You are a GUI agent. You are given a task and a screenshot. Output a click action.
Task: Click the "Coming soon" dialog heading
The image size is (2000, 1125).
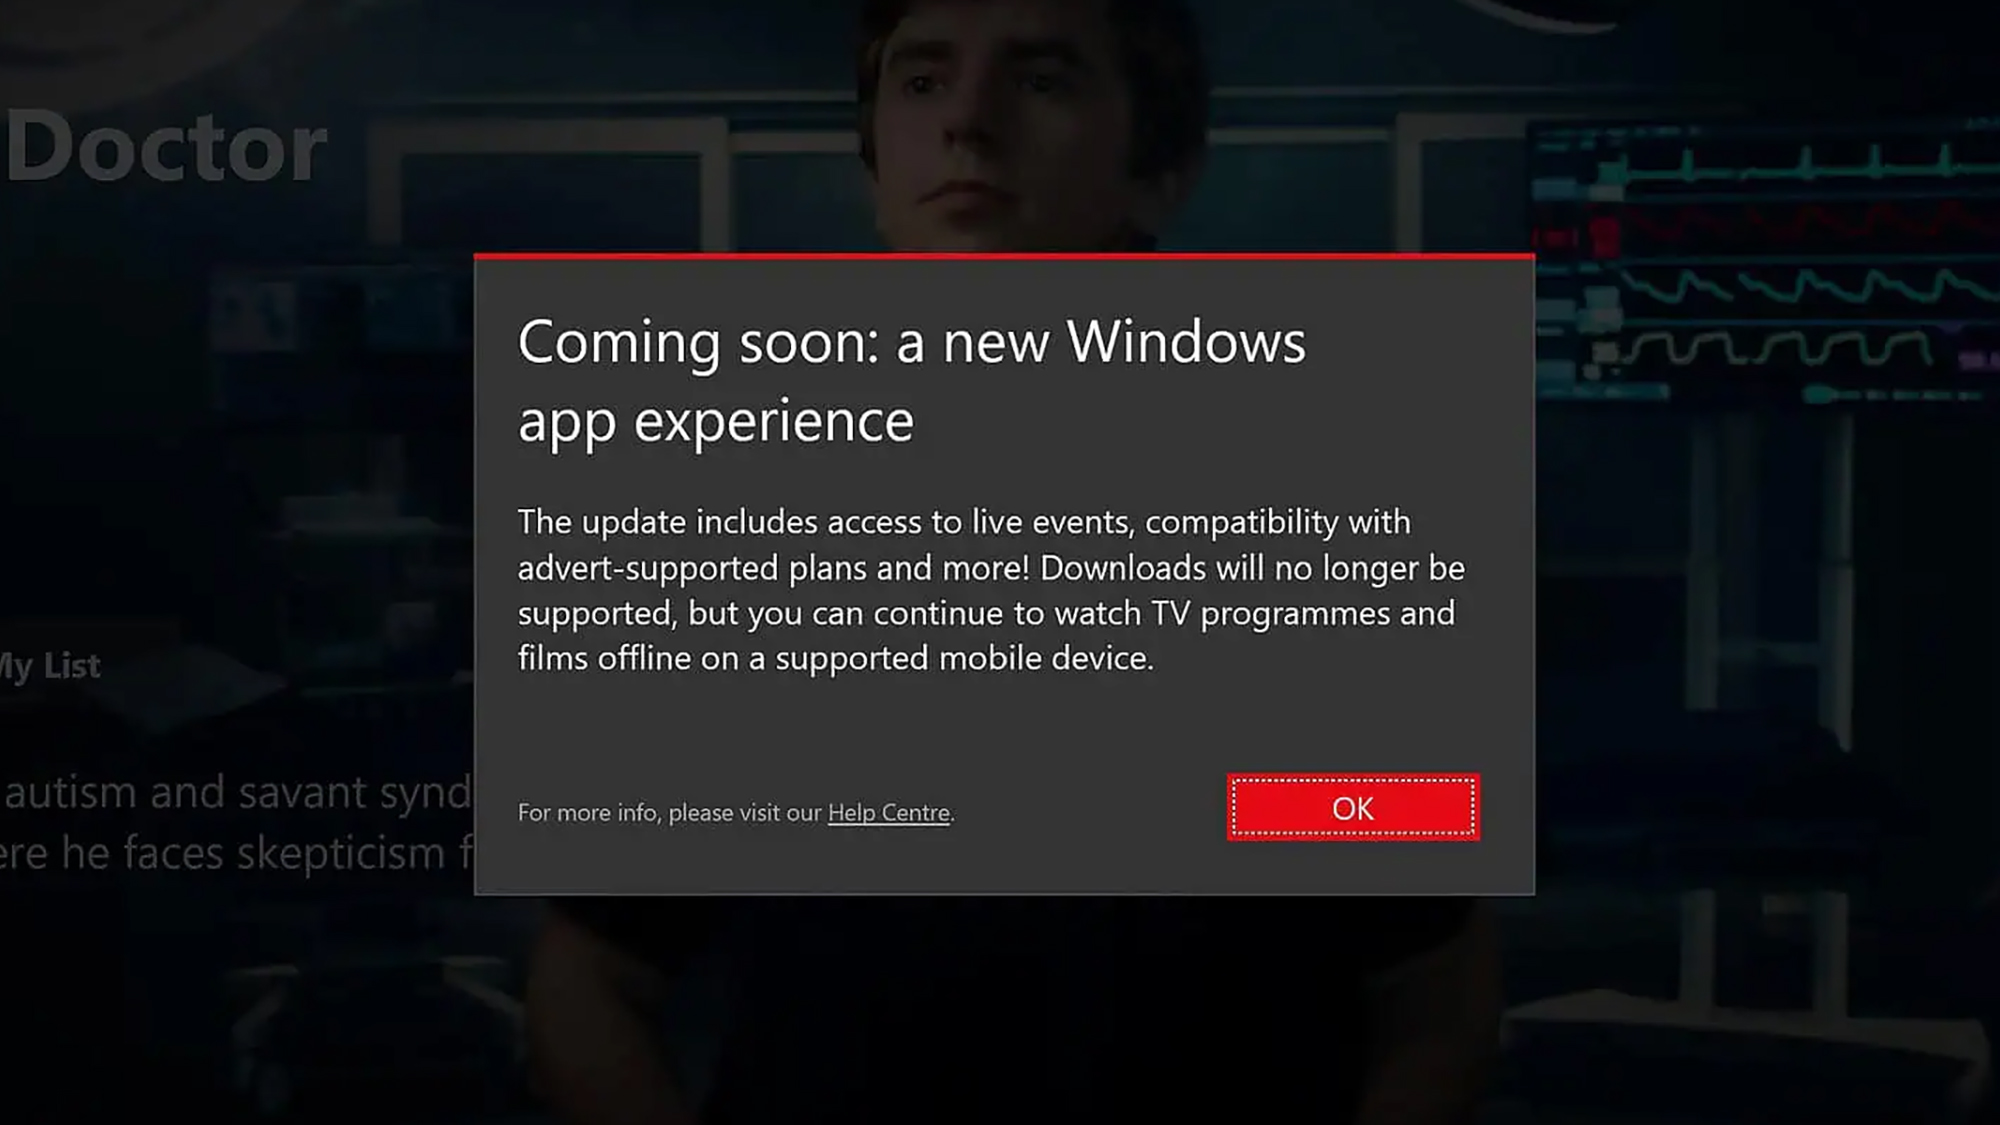point(911,380)
